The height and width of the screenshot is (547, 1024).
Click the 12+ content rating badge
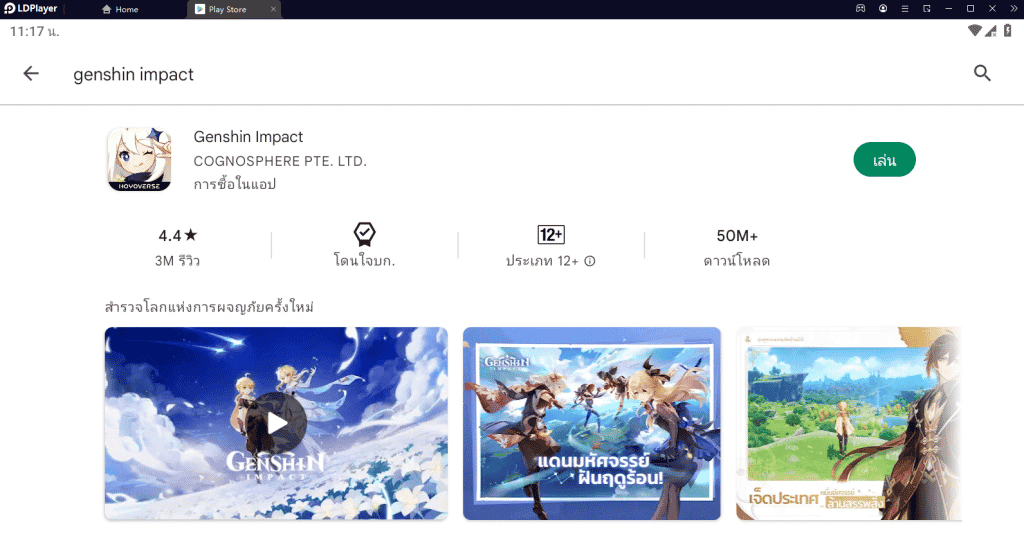point(551,234)
